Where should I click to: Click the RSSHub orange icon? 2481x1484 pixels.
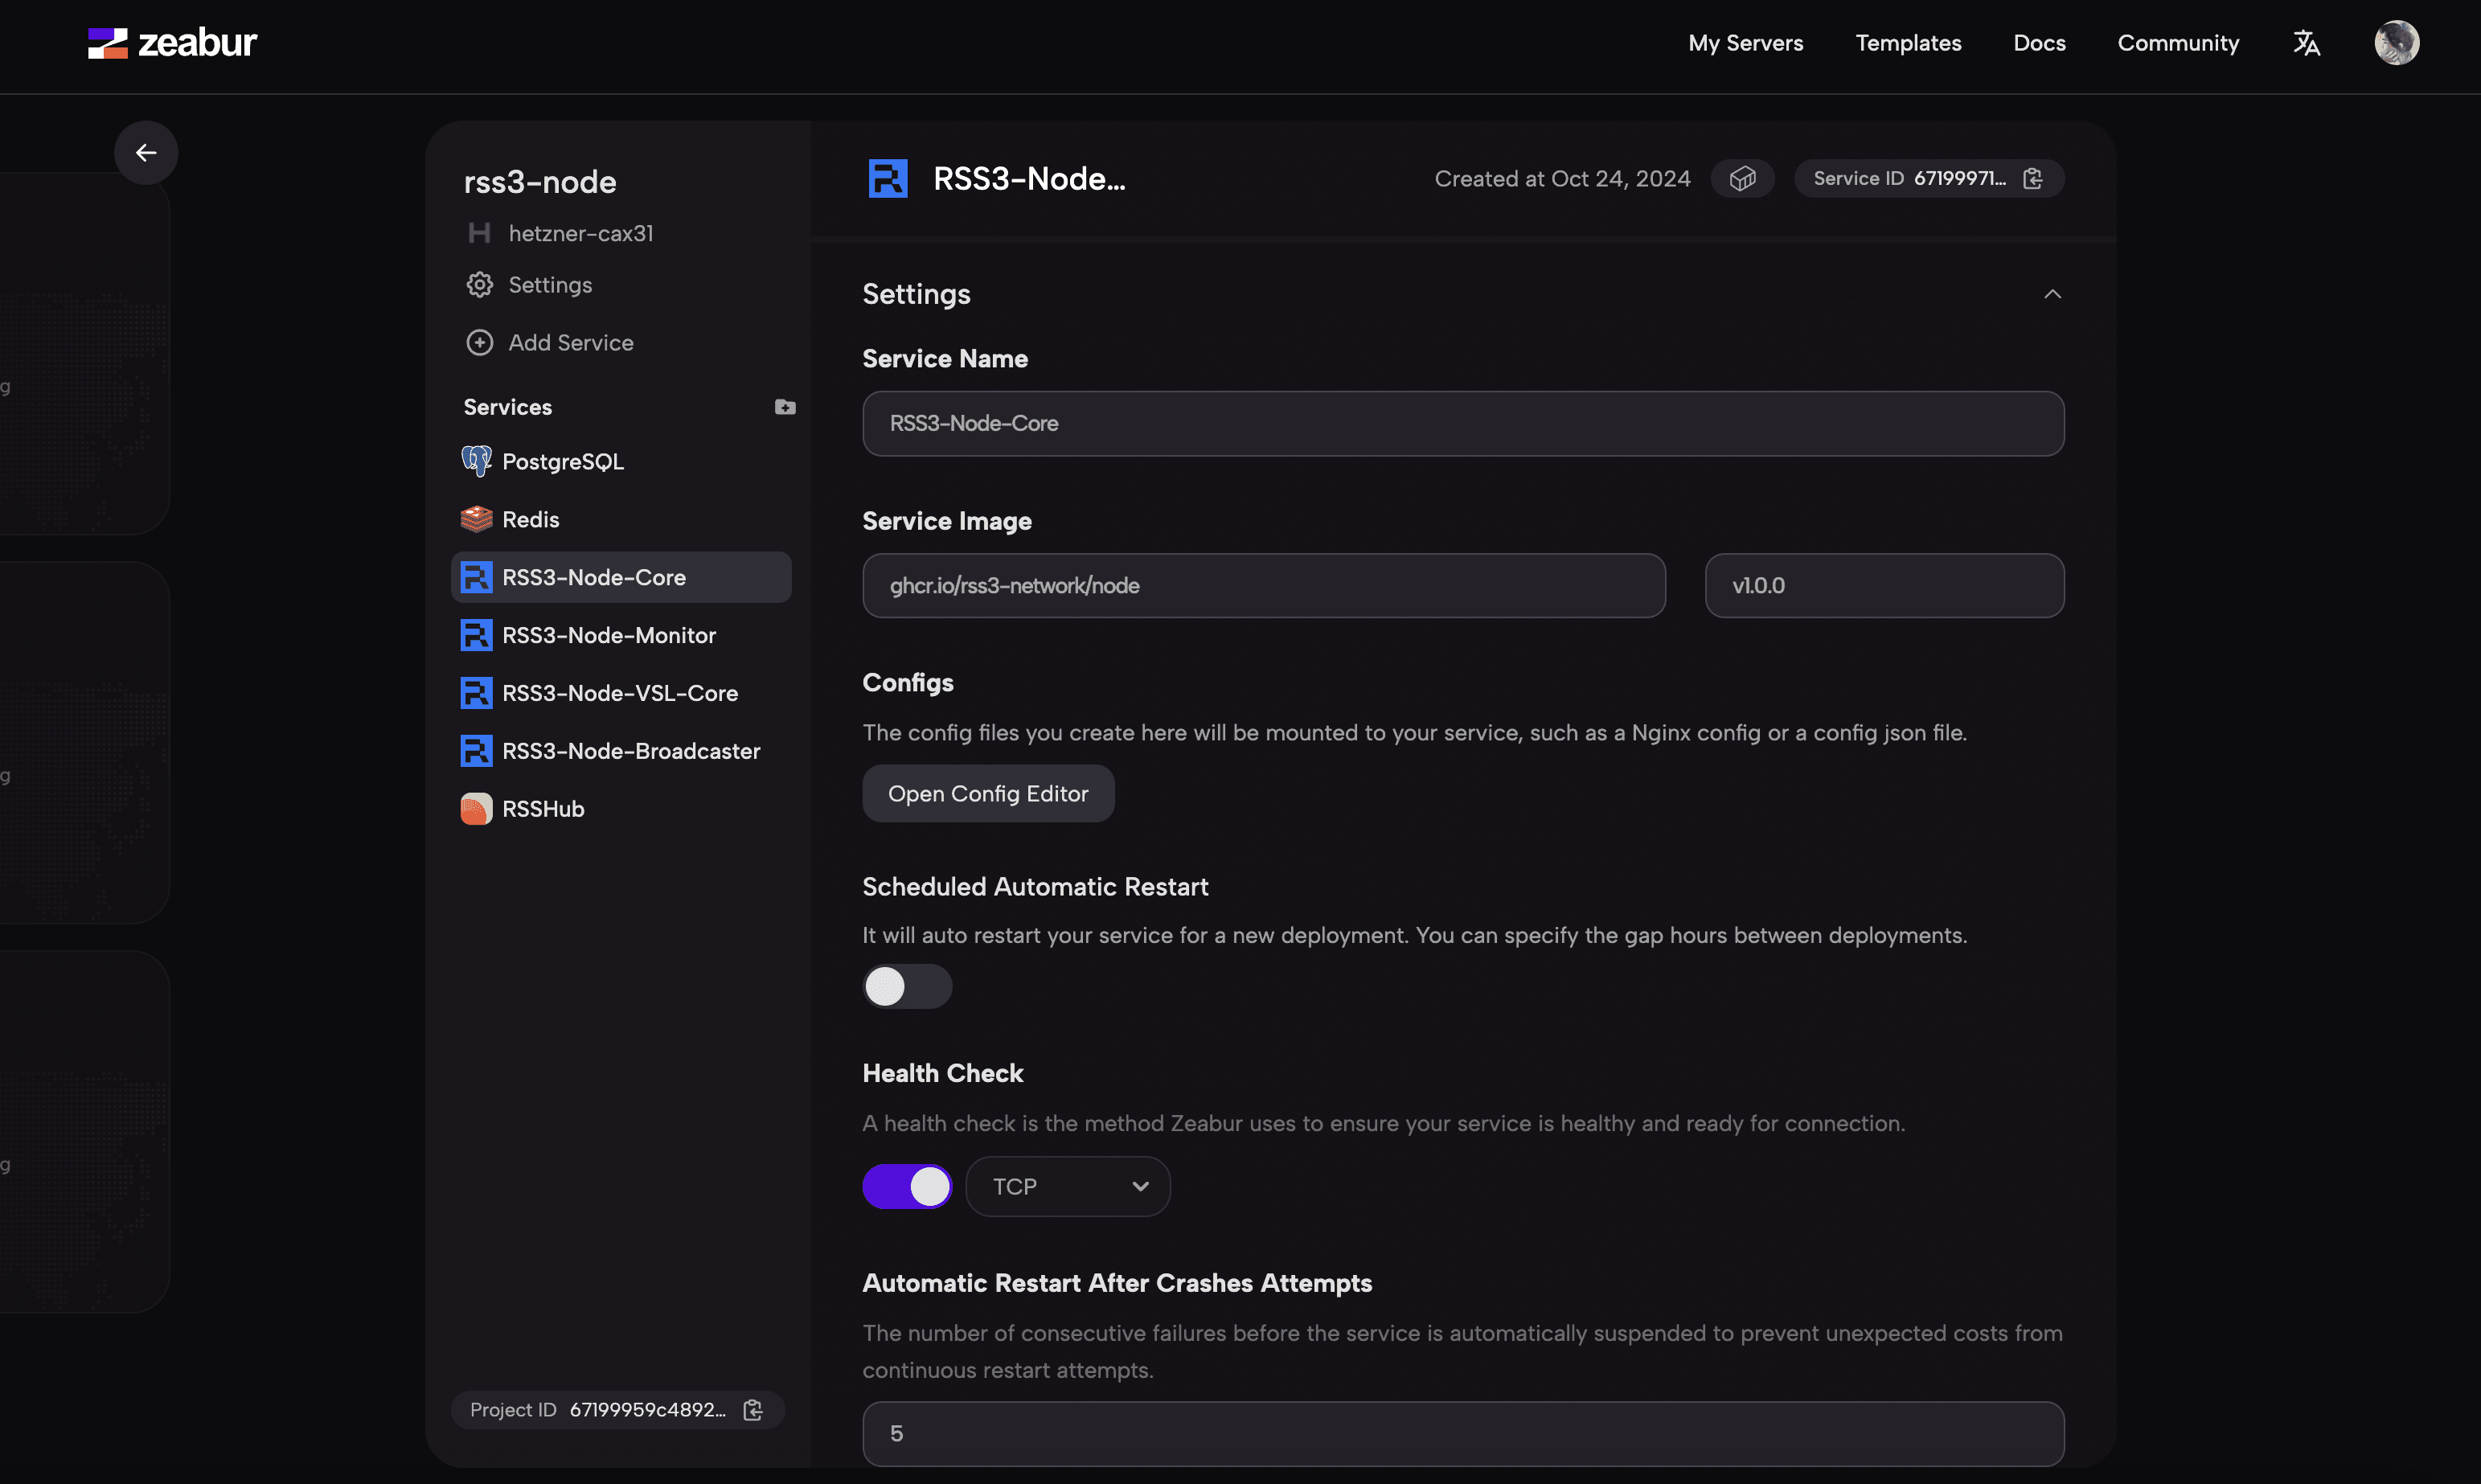pos(476,809)
